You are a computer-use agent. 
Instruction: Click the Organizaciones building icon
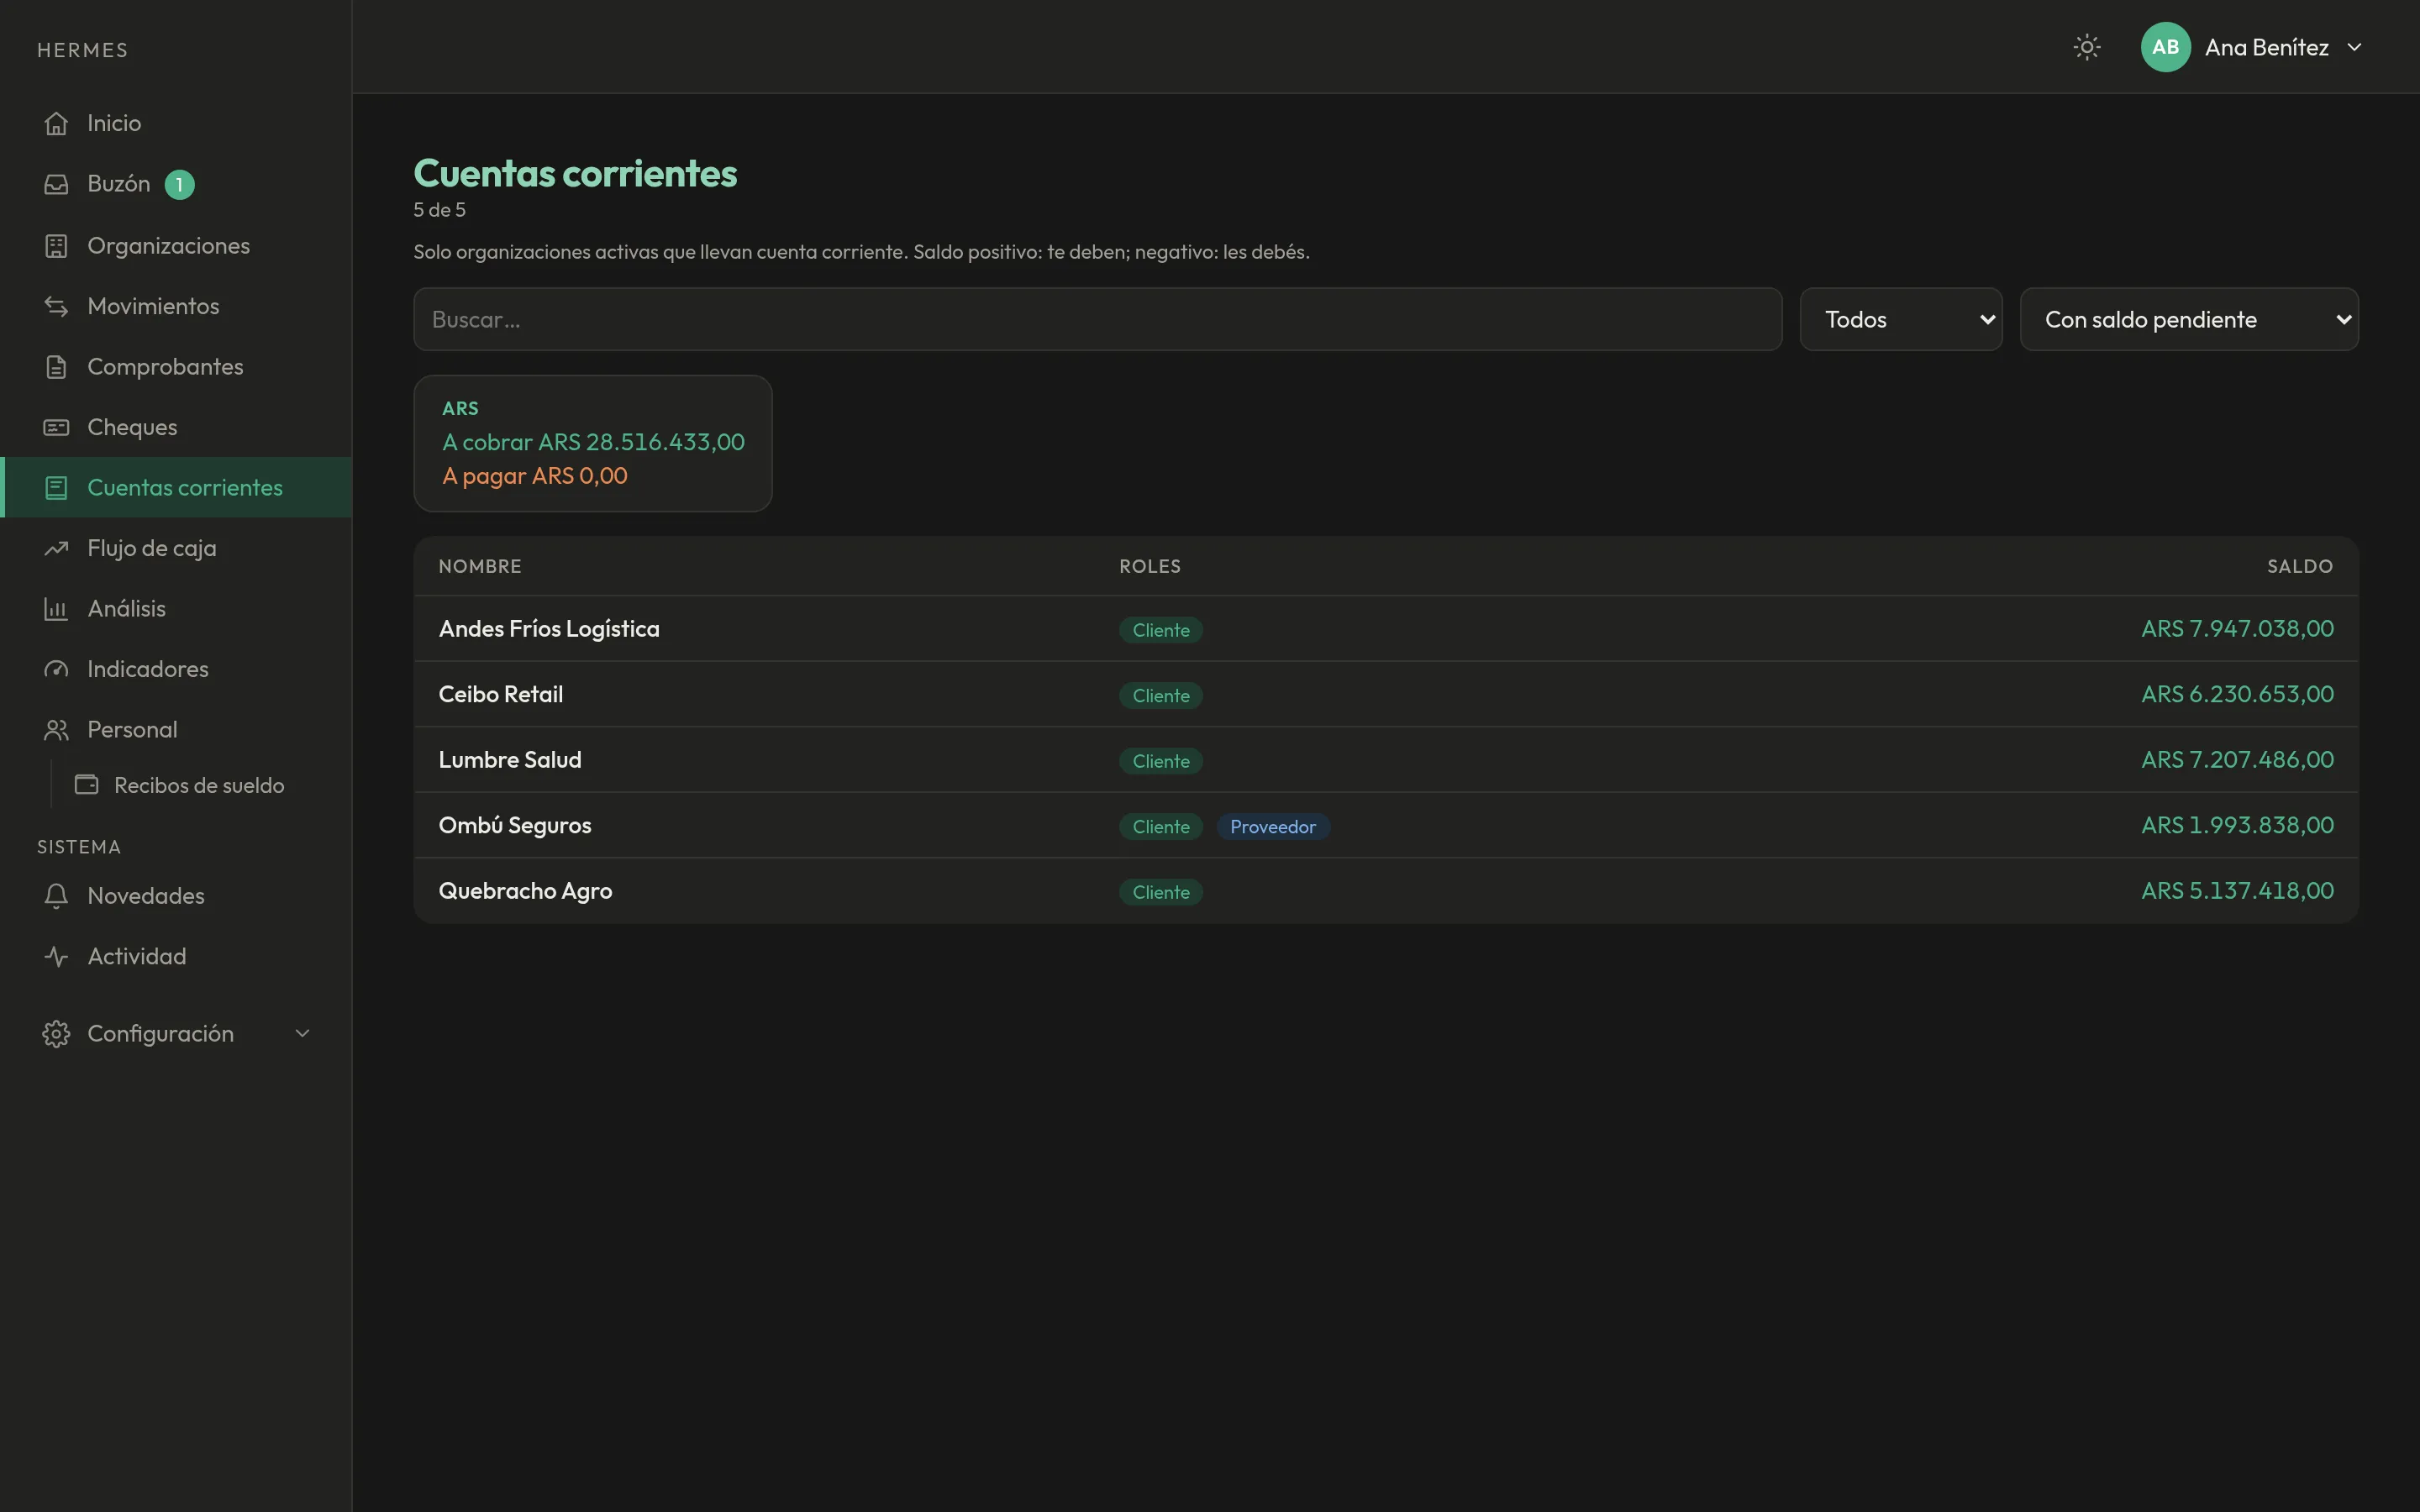(56, 246)
